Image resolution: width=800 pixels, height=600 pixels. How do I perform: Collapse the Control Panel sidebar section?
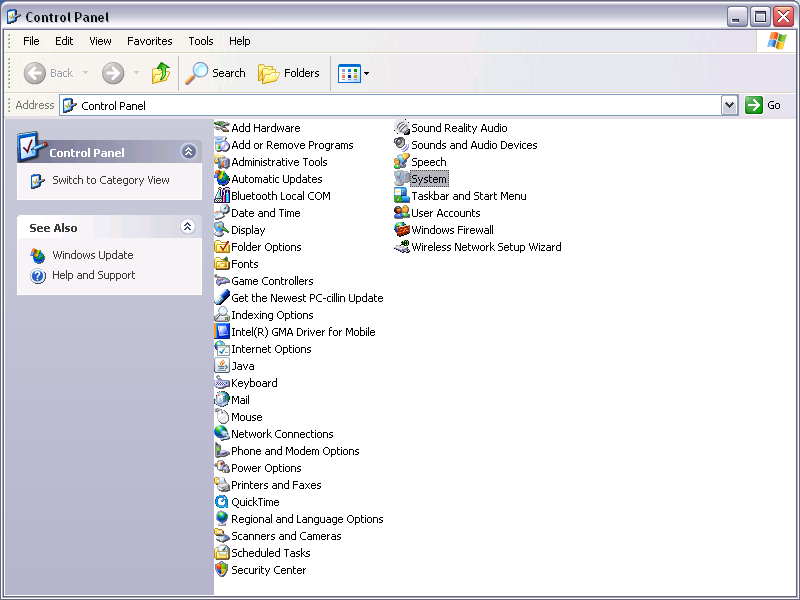[189, 152]
